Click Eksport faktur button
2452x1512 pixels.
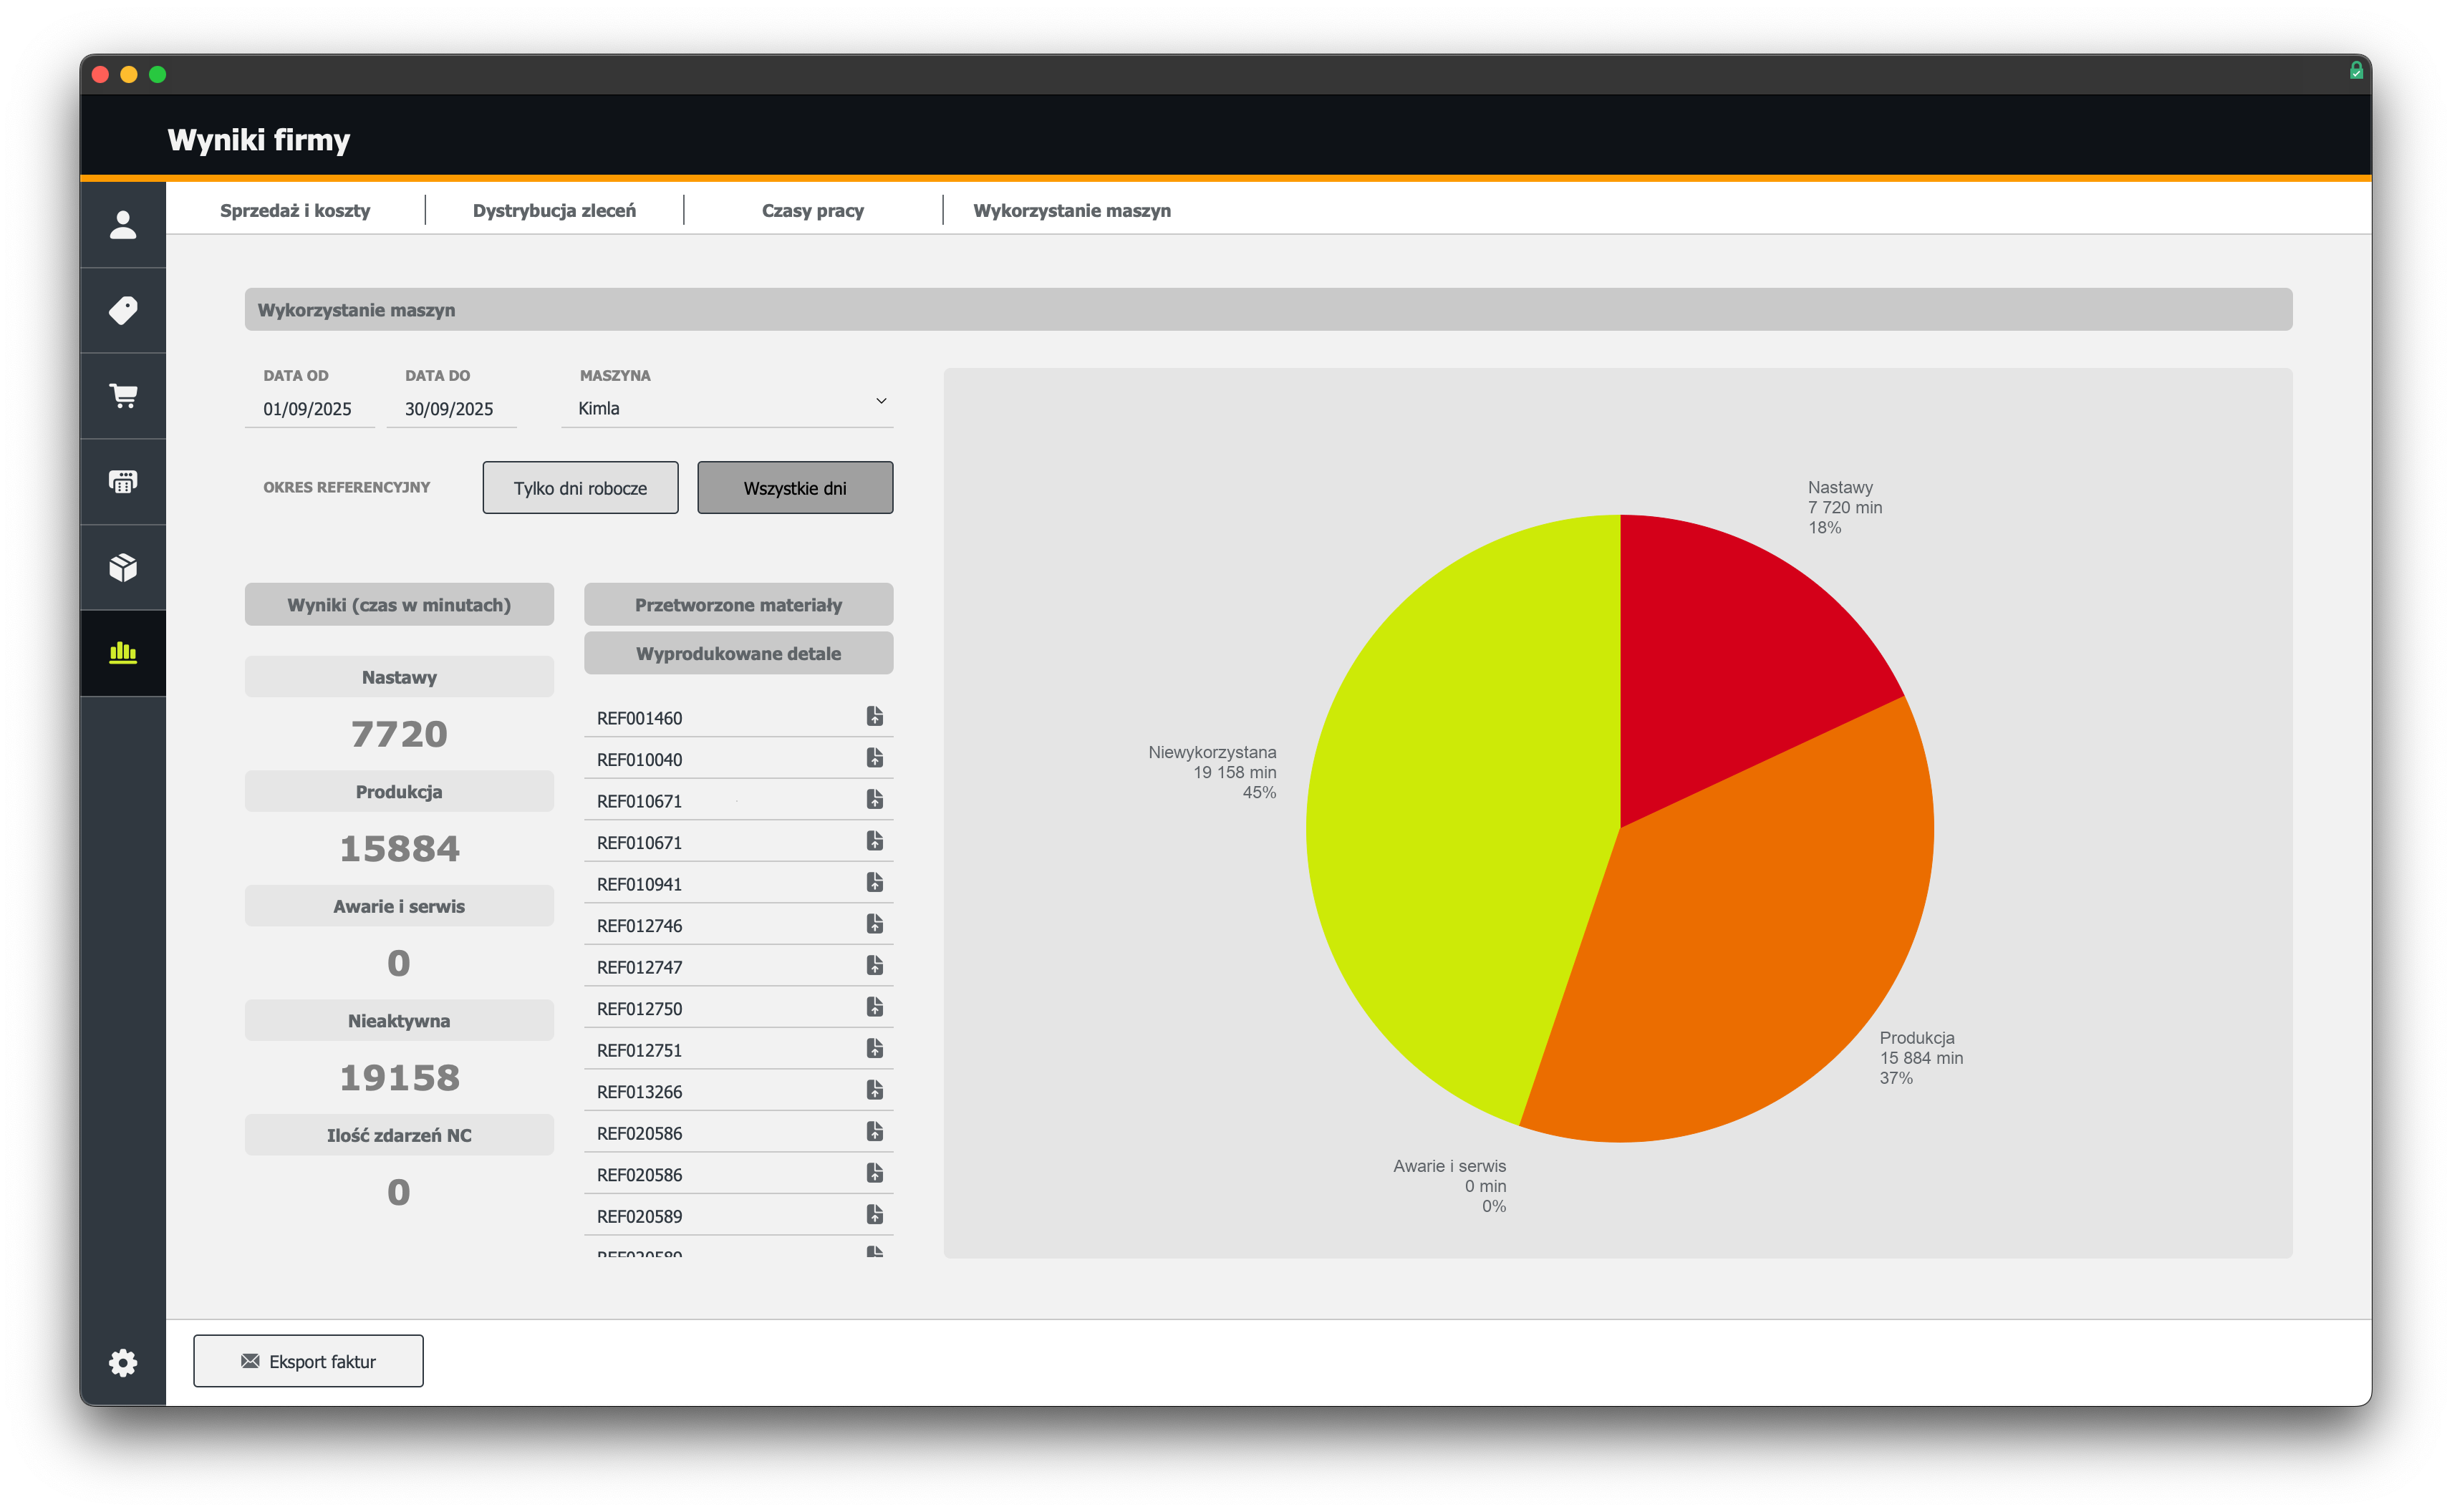point(308,1361)
